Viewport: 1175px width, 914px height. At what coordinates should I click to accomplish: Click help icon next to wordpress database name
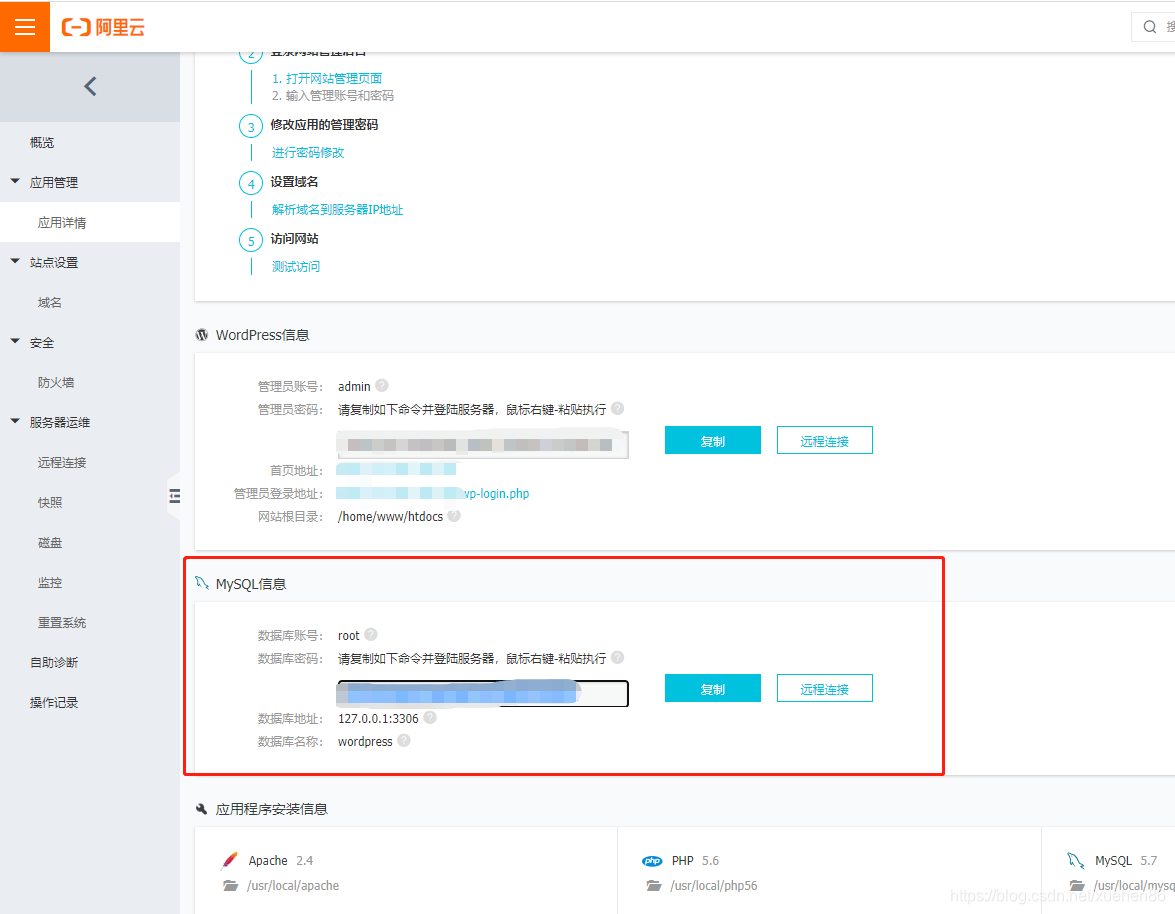[404, 740]
